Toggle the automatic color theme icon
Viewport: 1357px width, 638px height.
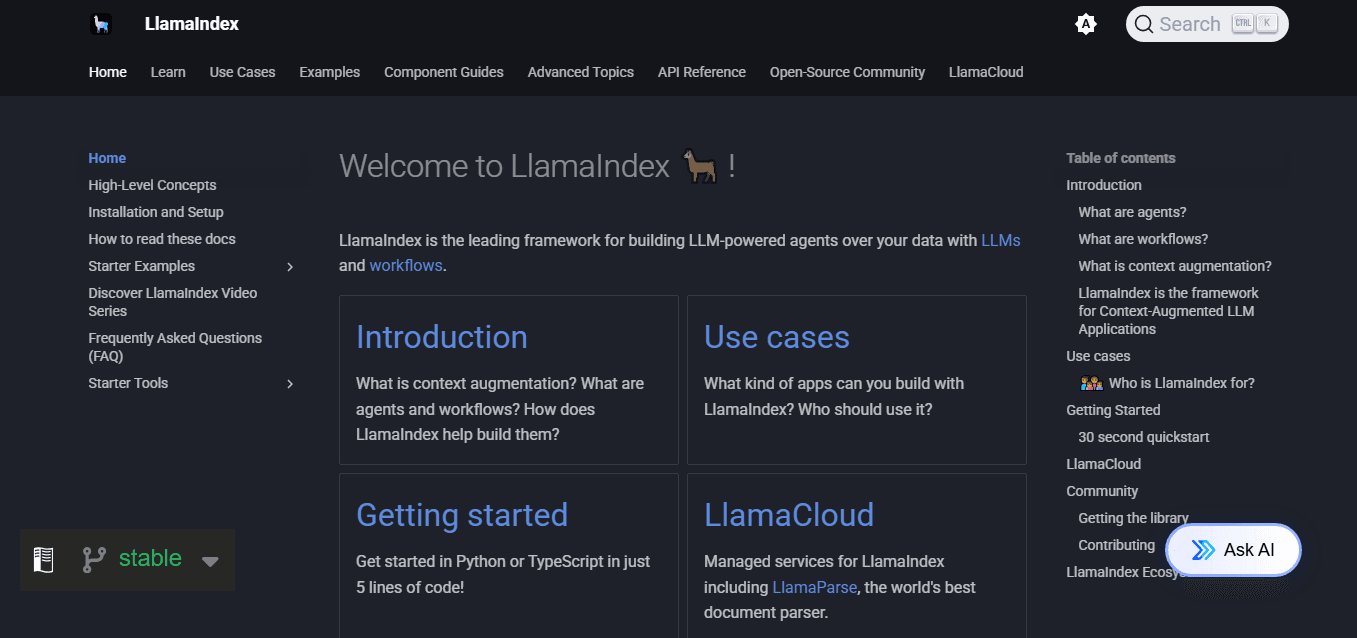[x=1085, y=24]
